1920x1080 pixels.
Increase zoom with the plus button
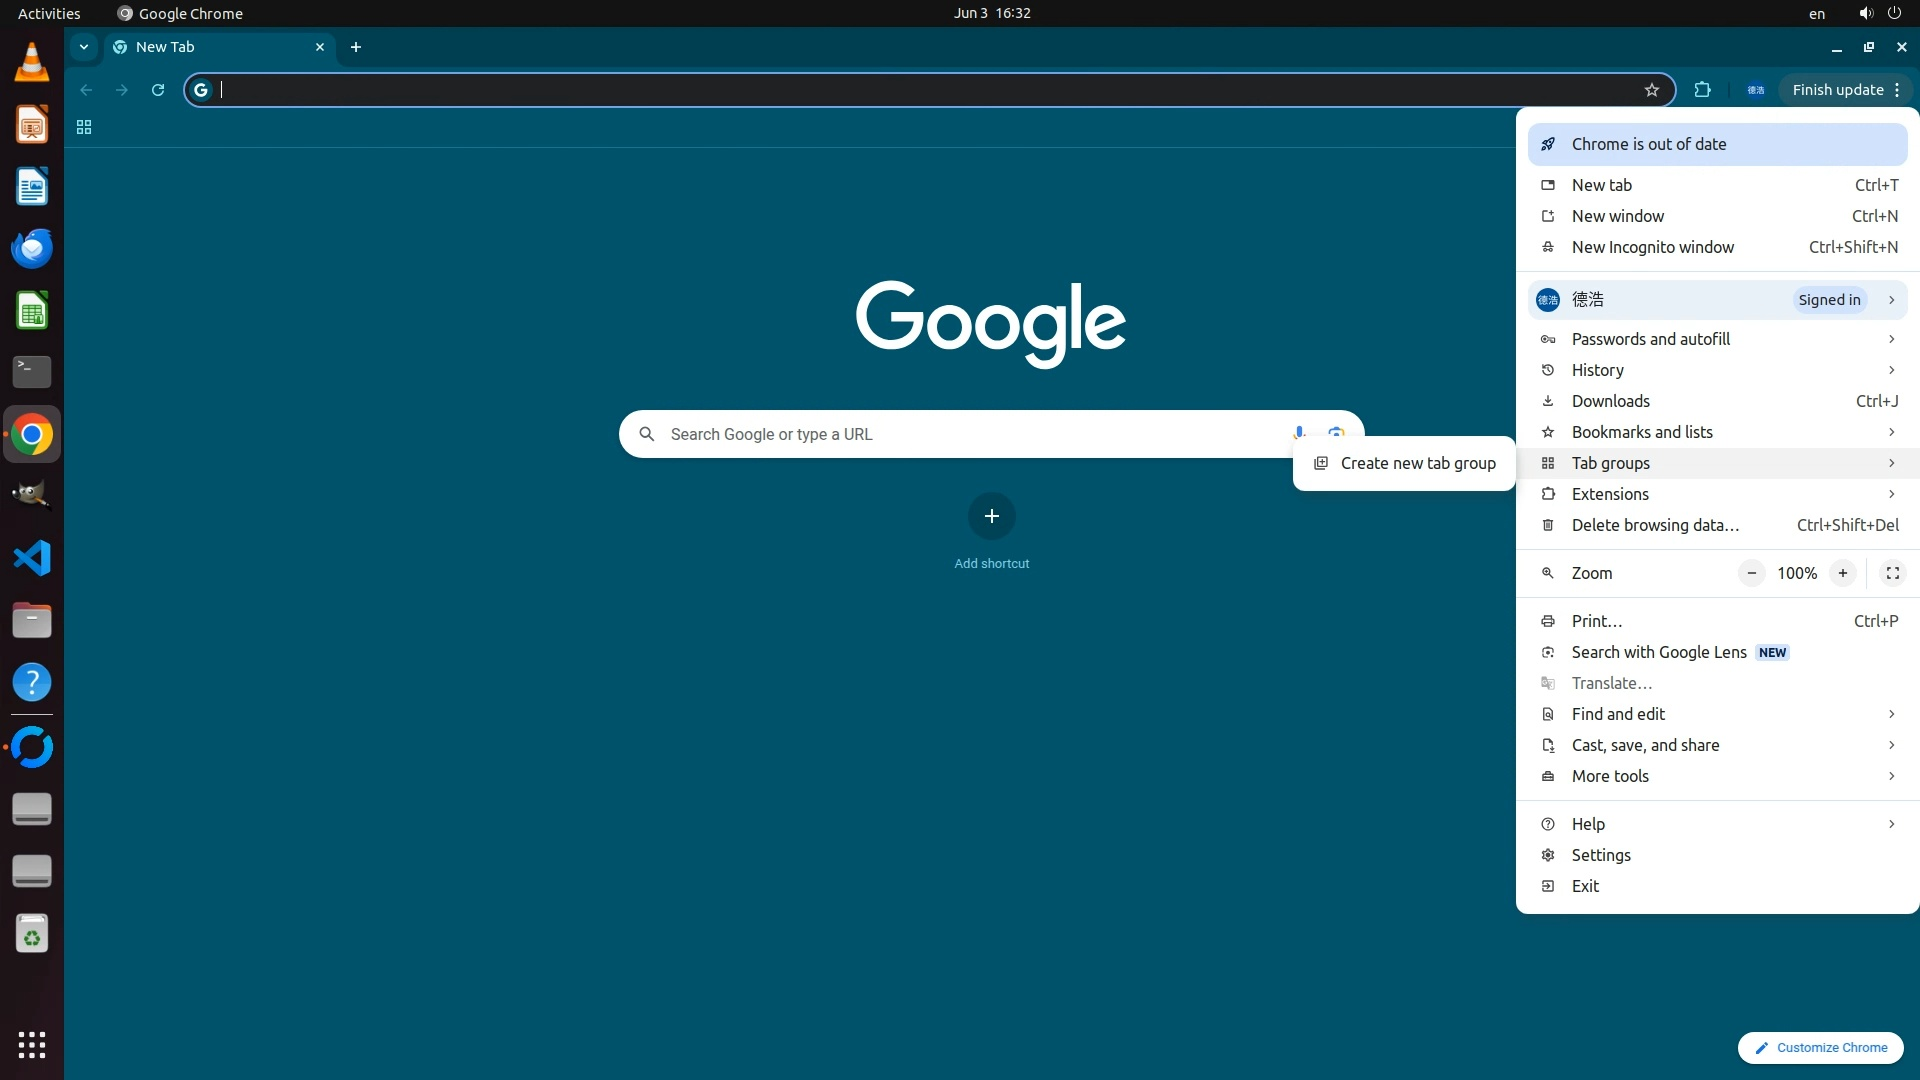point(1842,573)
